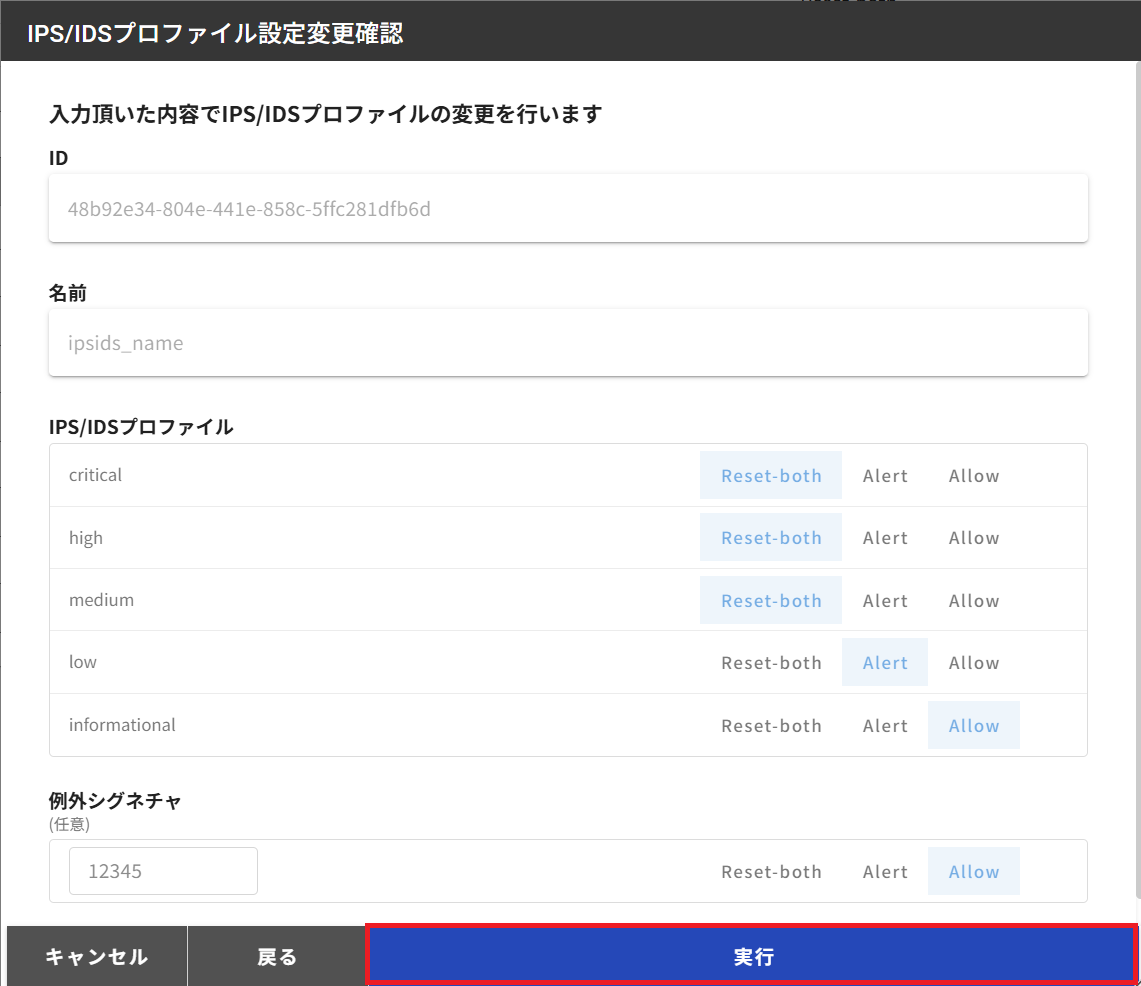Click the 実行 execute button
The image size is (1141, 986).
pyautogui.click(x=752, y=956)
